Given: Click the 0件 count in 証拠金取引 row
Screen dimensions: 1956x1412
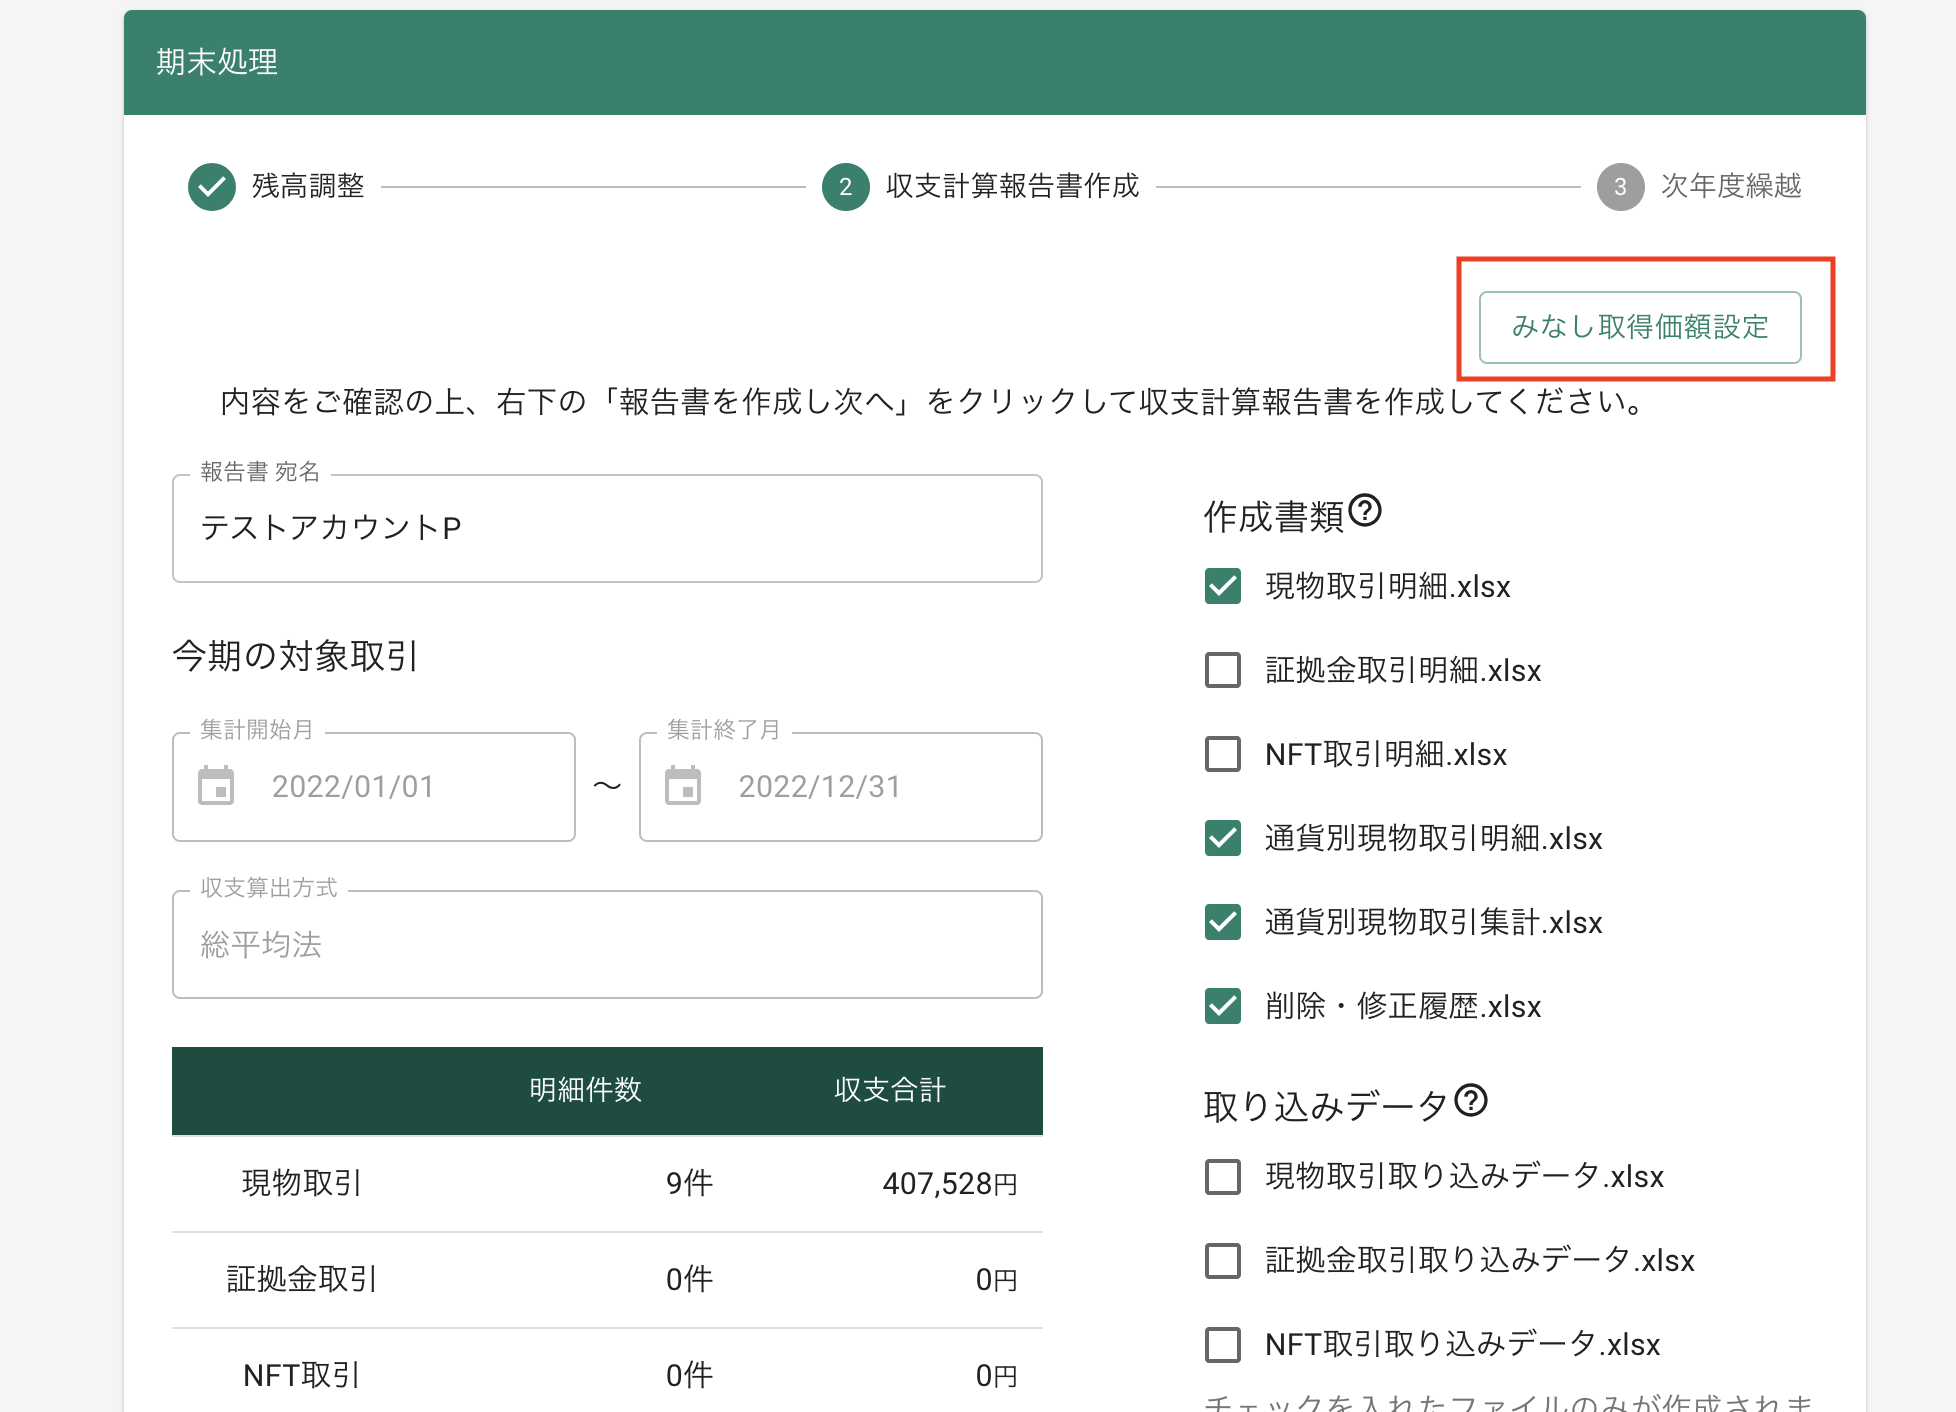Looking at the screenshot, I should [x=689, y=1279].
